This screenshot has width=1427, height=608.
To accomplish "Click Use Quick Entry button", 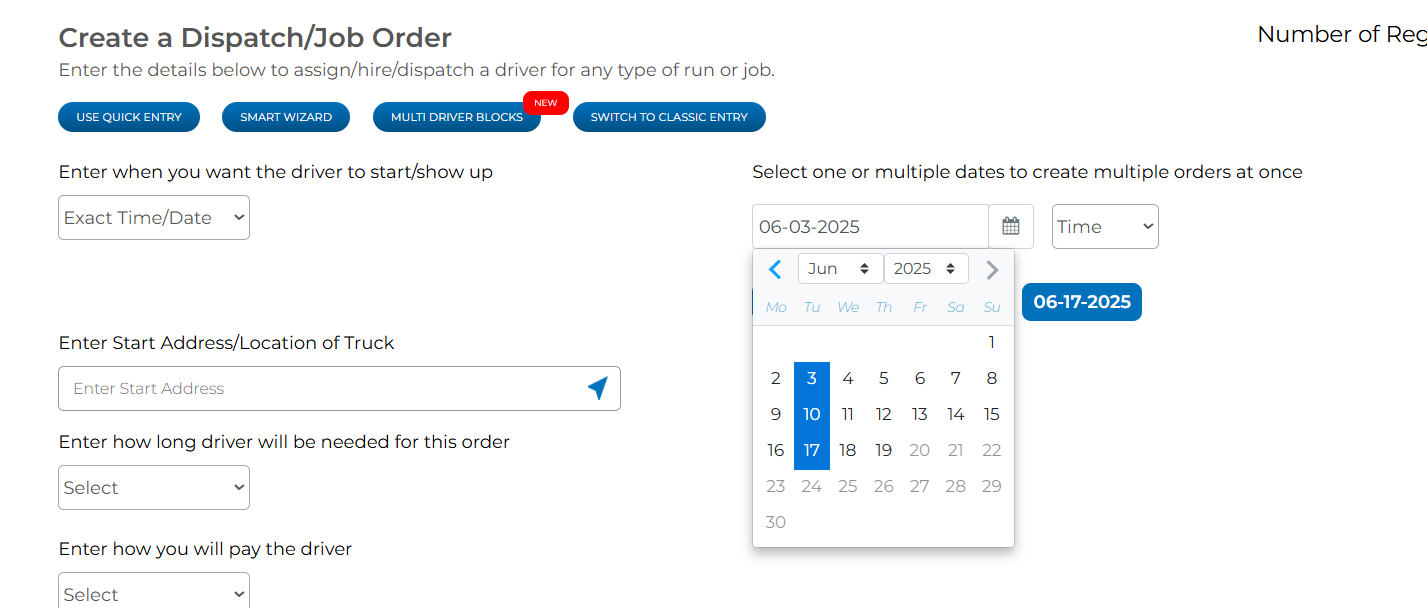I will click(x=129, y=117).
